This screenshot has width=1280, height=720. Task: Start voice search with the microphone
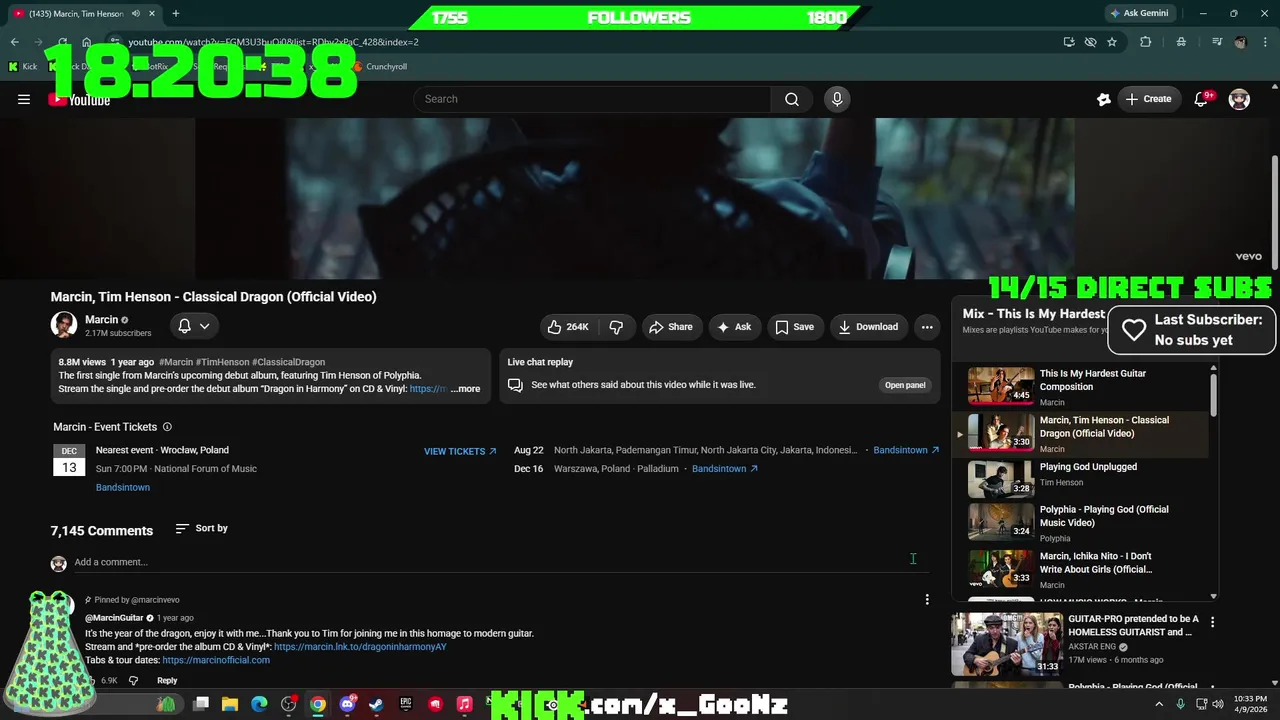coord(837,99)
